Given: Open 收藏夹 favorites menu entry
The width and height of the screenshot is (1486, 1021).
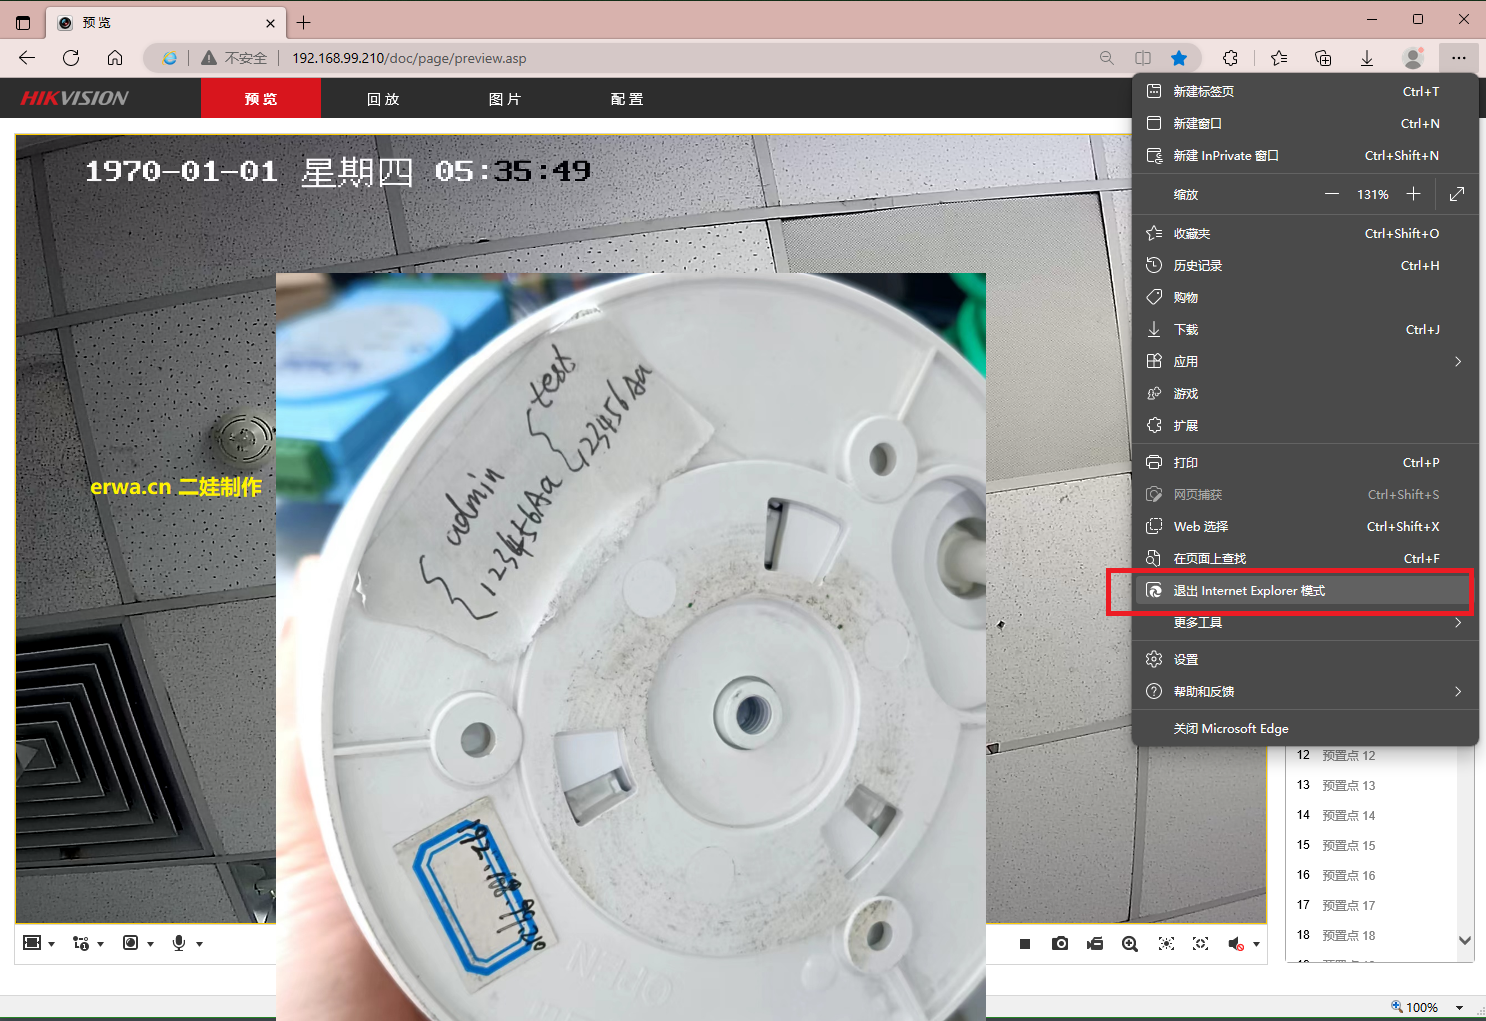Looking at the screenshot, I should 1305,233.
